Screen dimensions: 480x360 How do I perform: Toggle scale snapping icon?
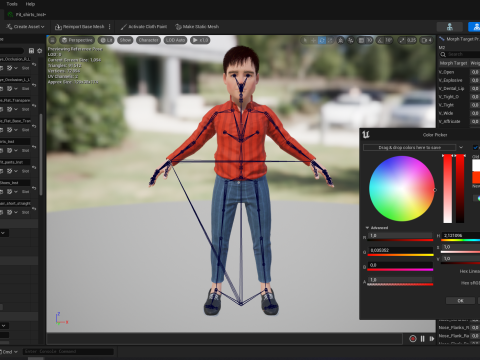pyautogui.click(x=402, y=40)
